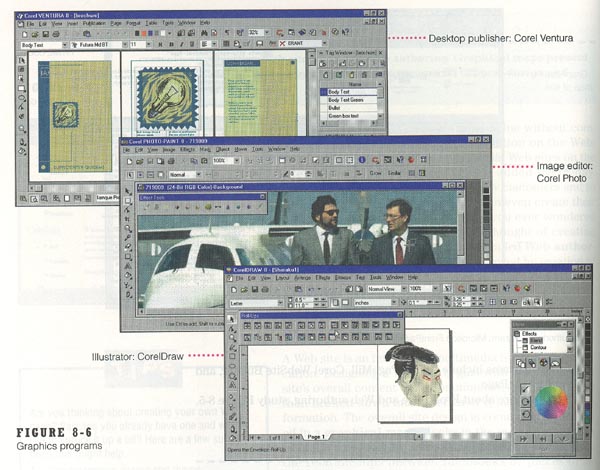Viewport: 600px width, 470px height.
Task: Open the Format menu in Corel Ventura
Action: (x=133, y=23)
